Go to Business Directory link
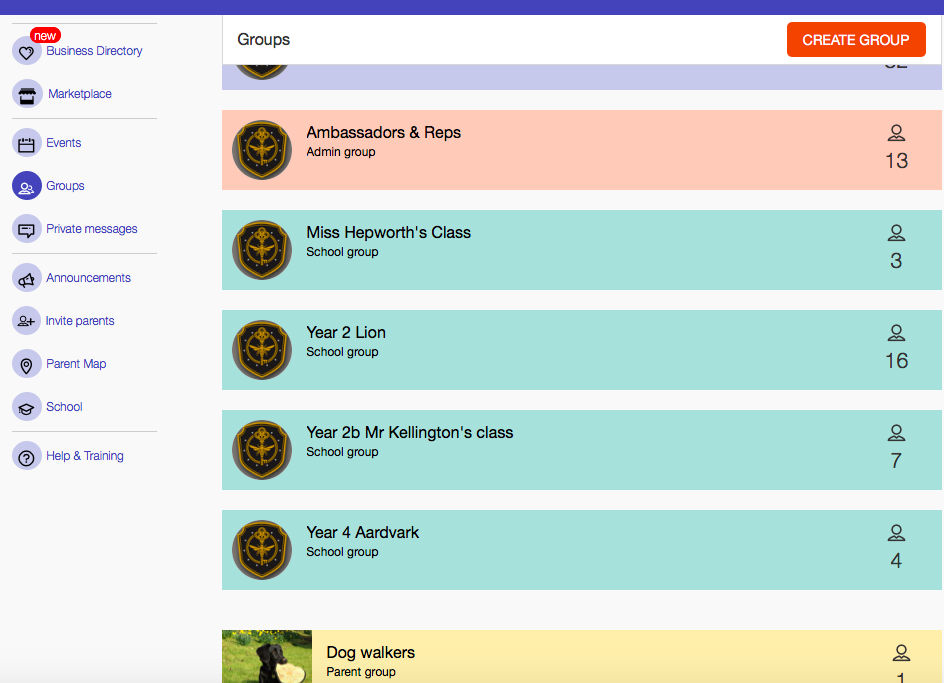 pyautogui.click(x=95, y=51)
